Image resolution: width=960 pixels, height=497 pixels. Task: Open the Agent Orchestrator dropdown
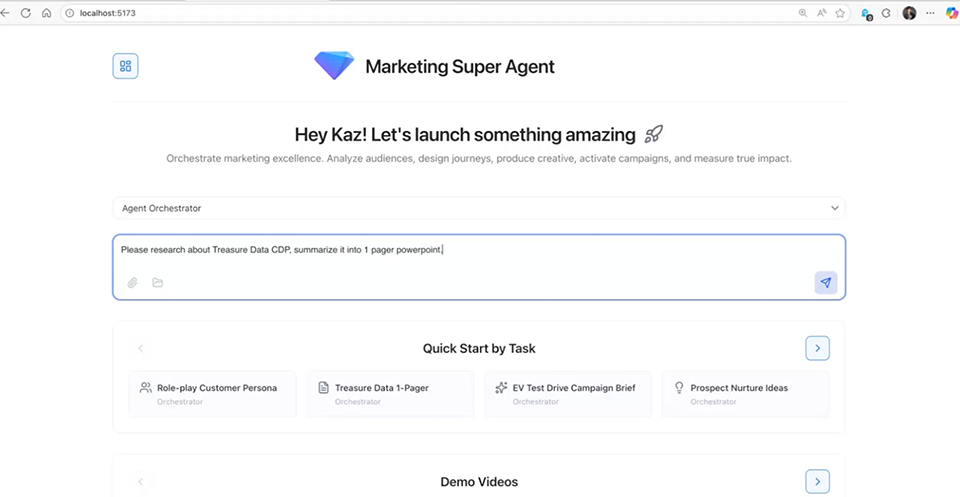[x=478, y=208]
